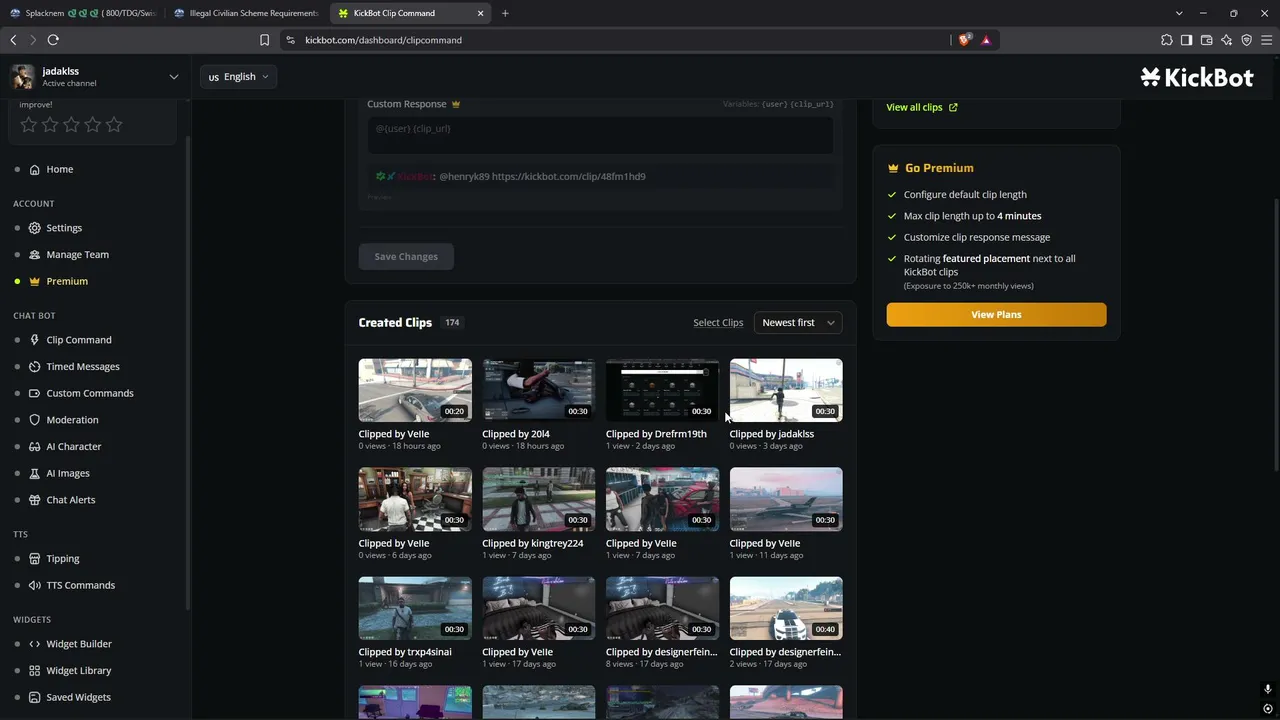
Task: Click the microphone icon at bottom right
Action: point(1268,690)
